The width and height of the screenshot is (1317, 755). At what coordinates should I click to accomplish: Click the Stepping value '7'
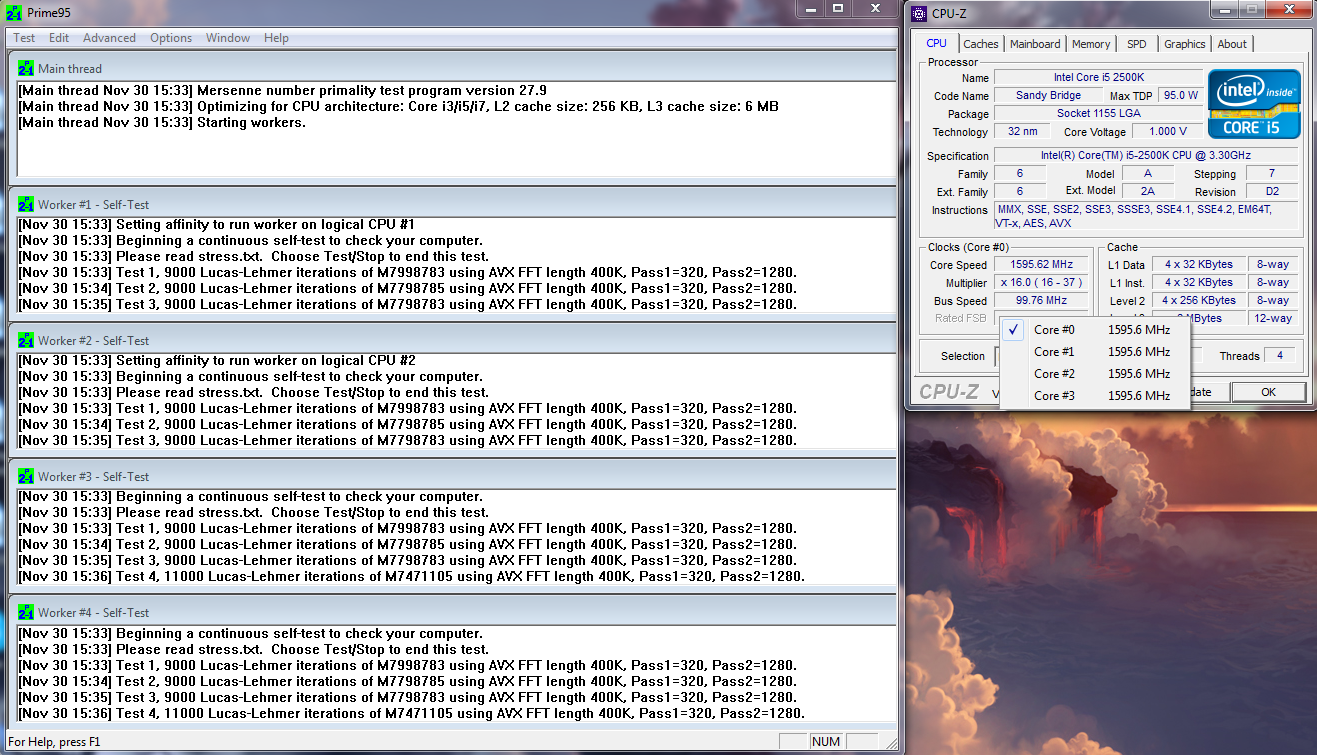tap(1271, 174)
